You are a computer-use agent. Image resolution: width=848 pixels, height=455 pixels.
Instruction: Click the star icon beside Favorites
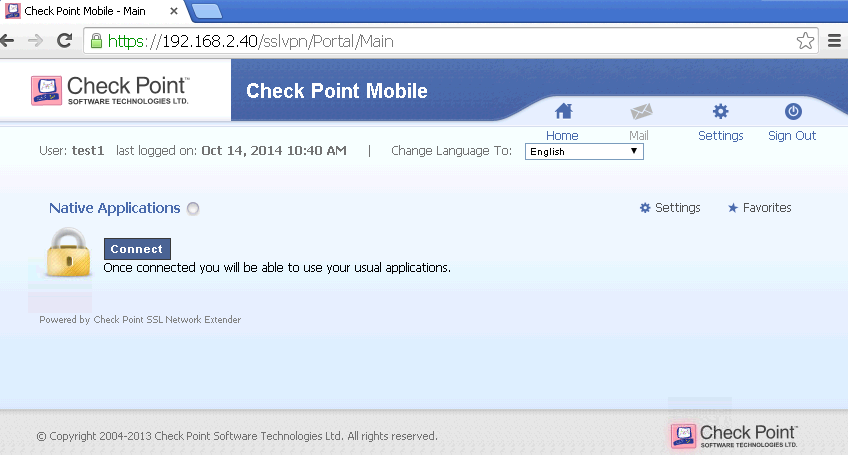[x=733, y=208]
